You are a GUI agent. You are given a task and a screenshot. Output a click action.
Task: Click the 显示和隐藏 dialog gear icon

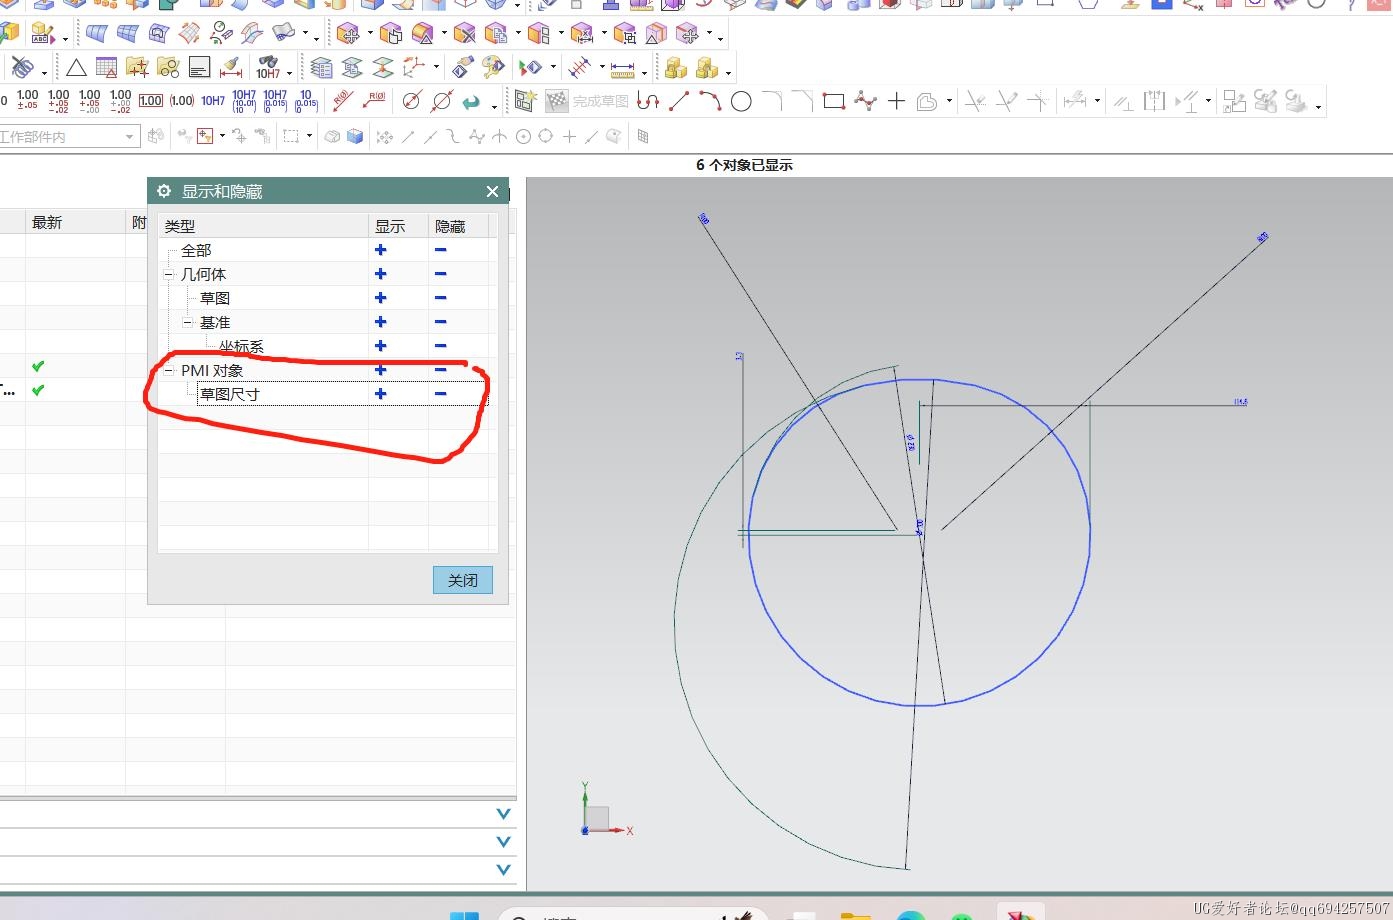[x=164, y=191]
